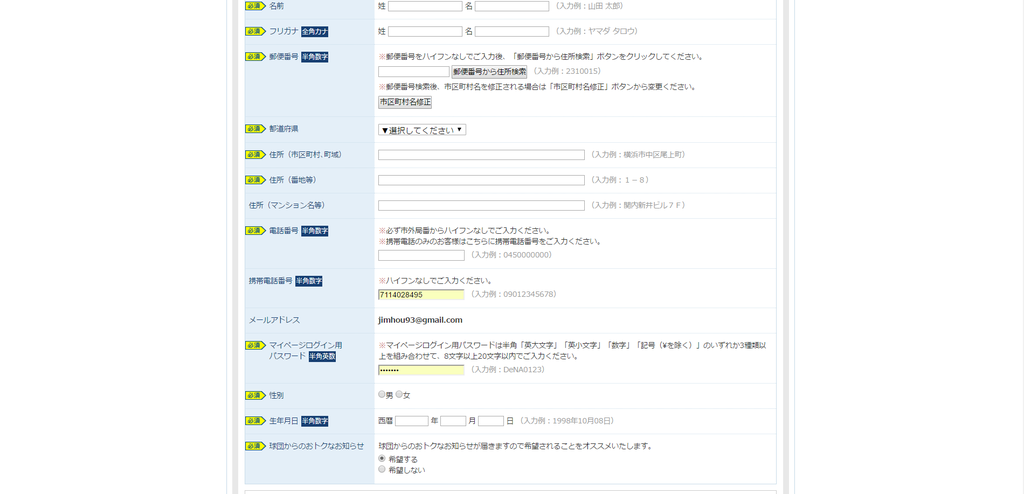Open the 都道府県 選択してください dropdown
This screenshot has width=1024, height=494.
422,130
